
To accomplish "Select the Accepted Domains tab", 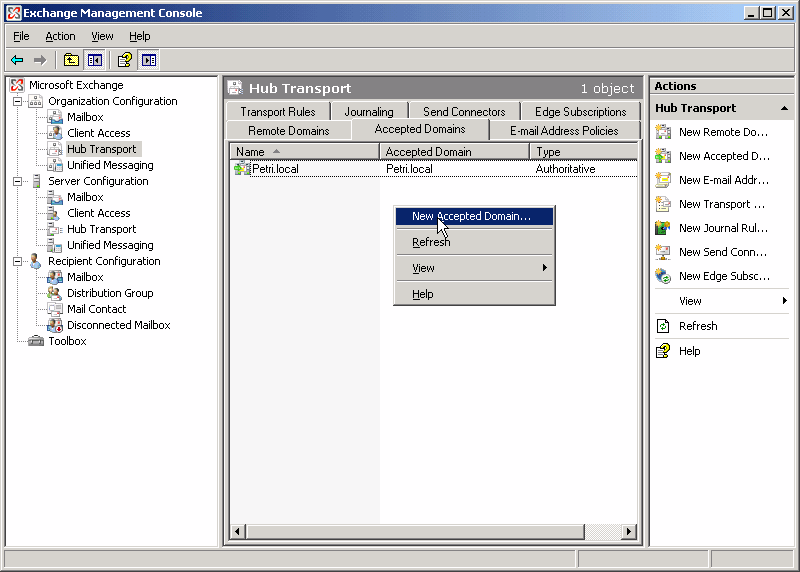I will click(420, 129).
